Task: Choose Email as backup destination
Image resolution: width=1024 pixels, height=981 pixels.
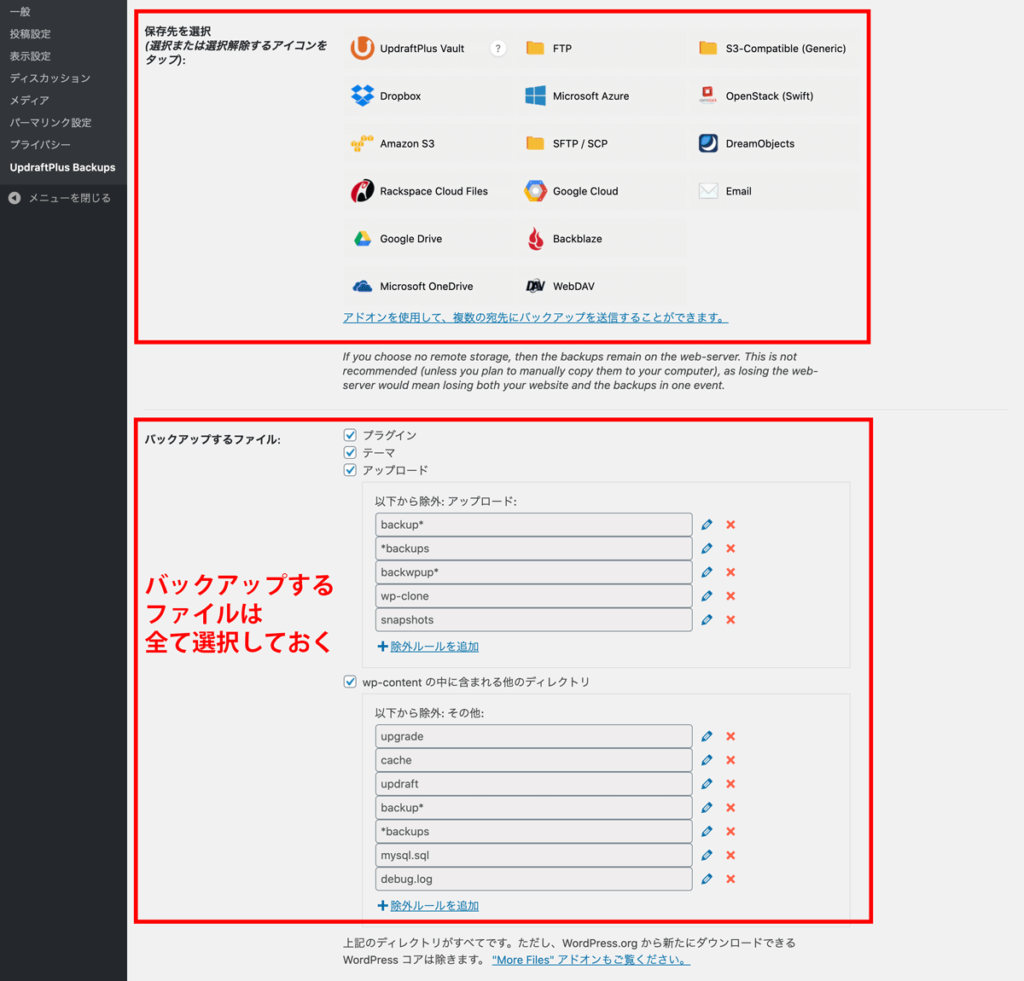Action: coord(774,191)
